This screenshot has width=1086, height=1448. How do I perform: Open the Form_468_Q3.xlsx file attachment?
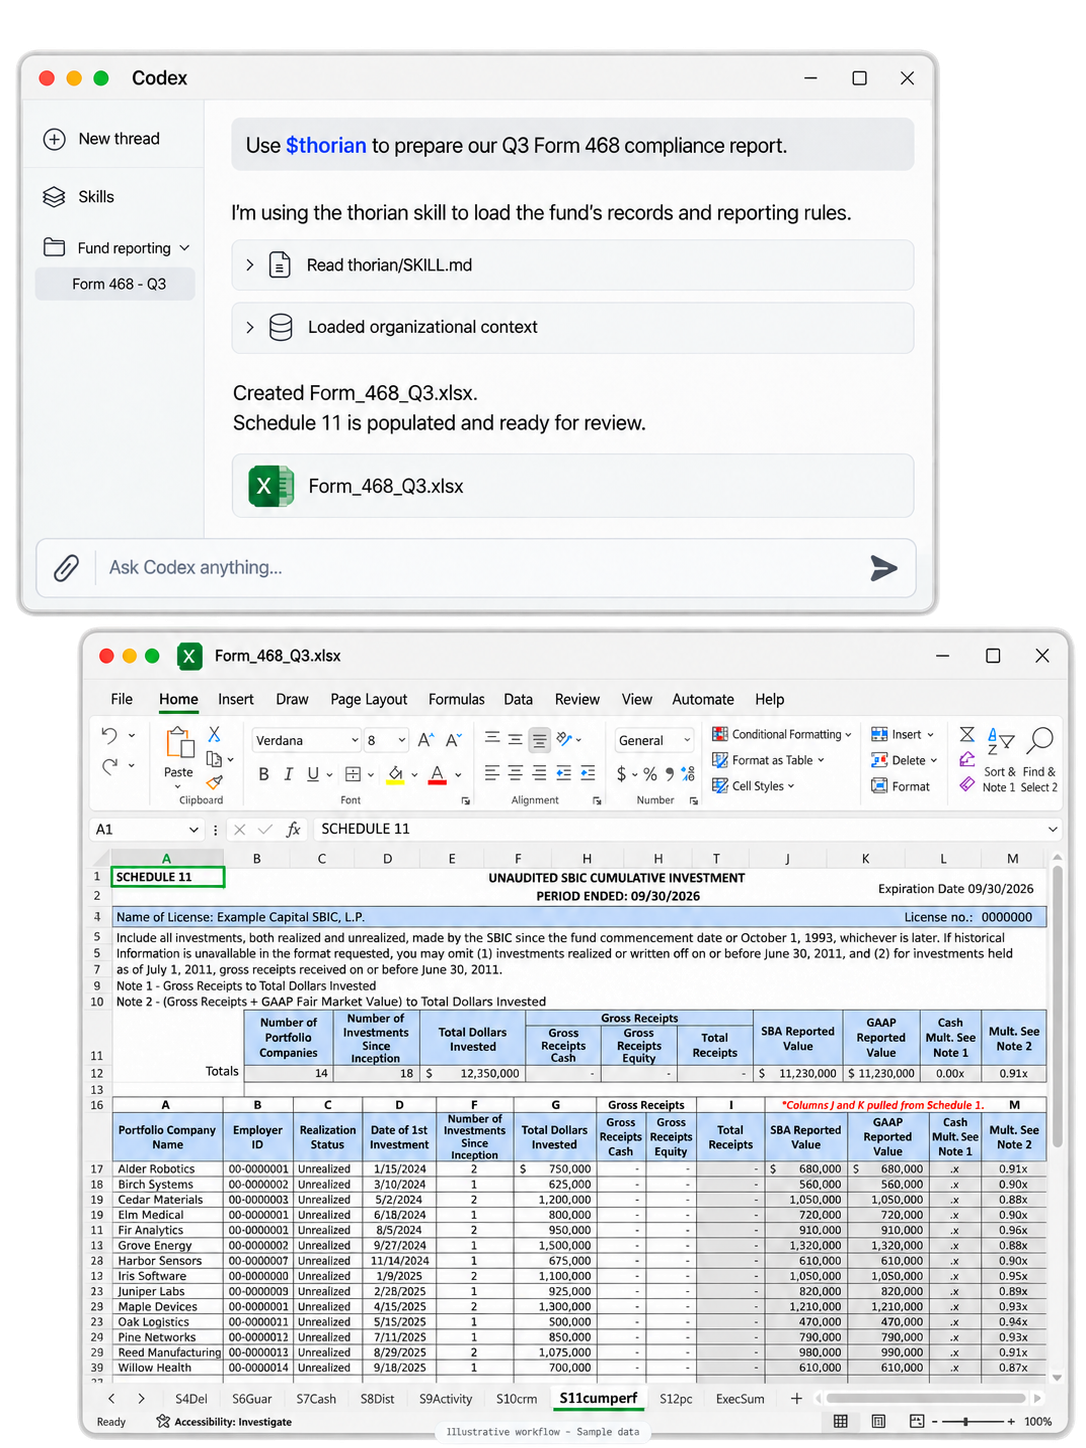tap(573, 486)
